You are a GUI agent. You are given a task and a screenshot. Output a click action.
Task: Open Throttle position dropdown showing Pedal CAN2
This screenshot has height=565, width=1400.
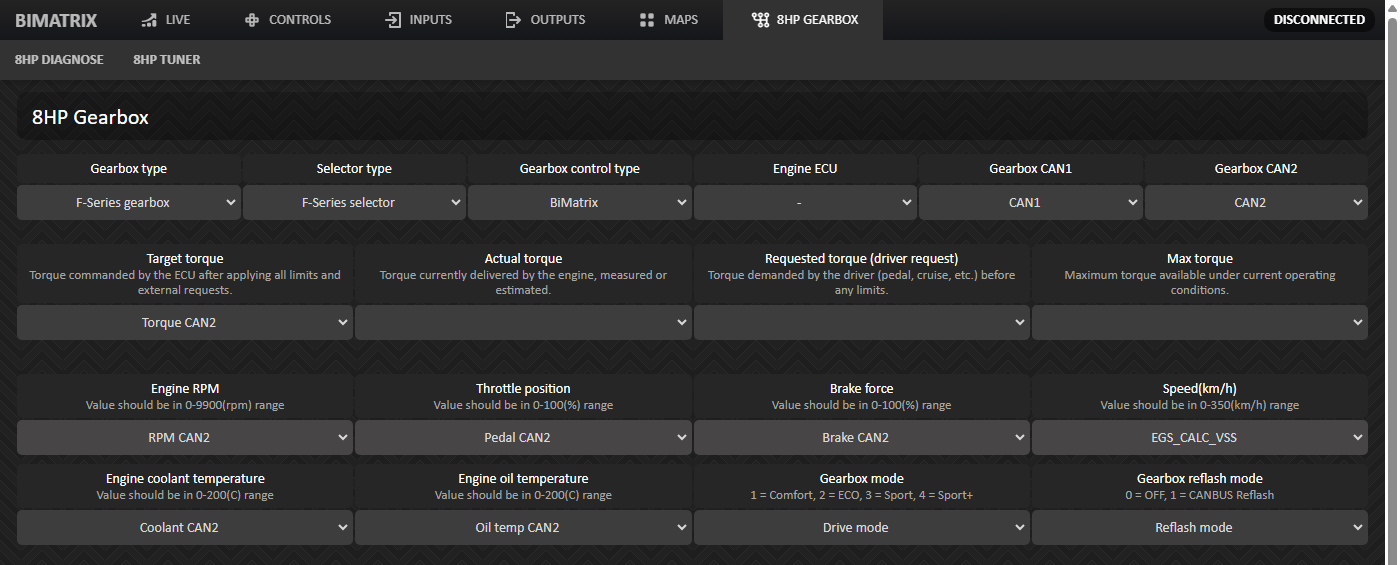[523, 438]
